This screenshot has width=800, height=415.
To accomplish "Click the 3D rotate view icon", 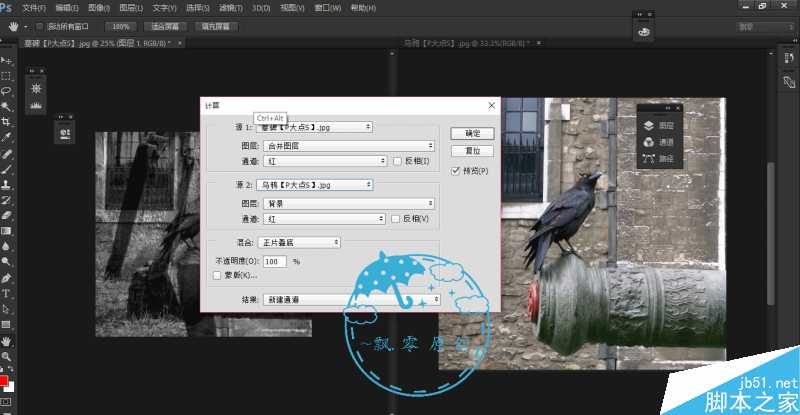I will click(643, 32).
